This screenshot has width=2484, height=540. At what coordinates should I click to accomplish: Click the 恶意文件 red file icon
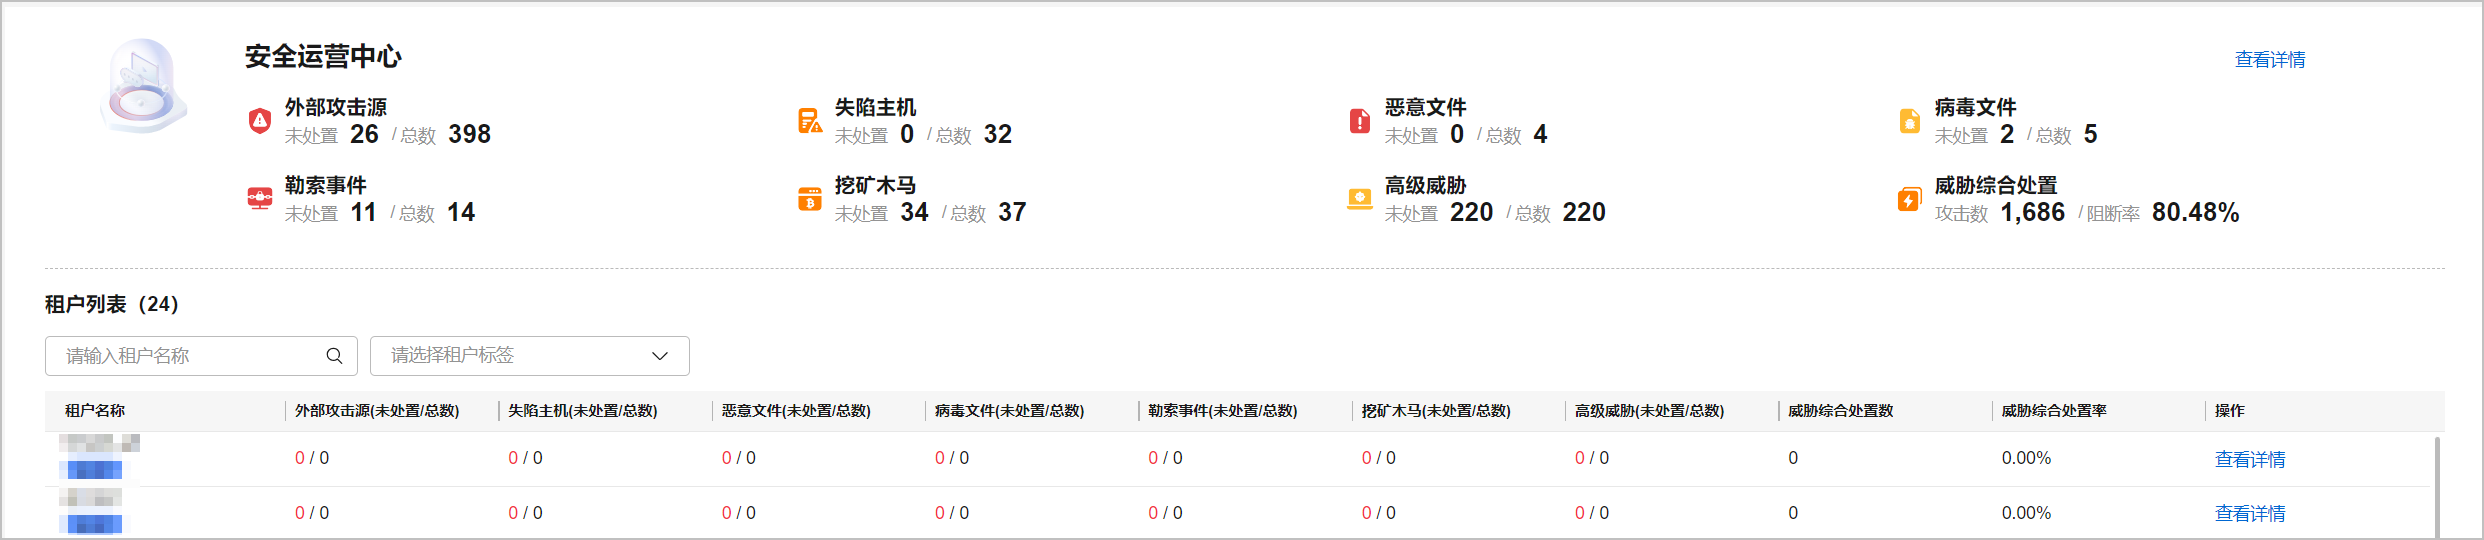pos(1360,121)
